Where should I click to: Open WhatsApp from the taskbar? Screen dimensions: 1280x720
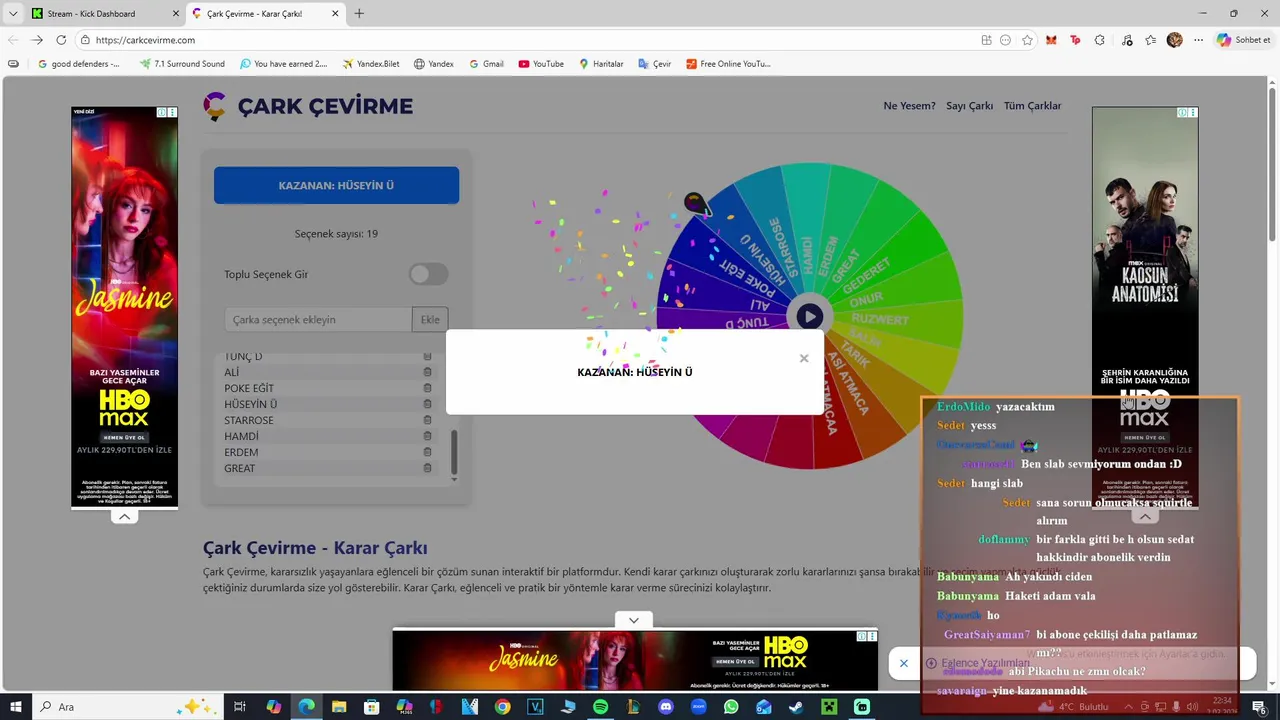[731, 707]
